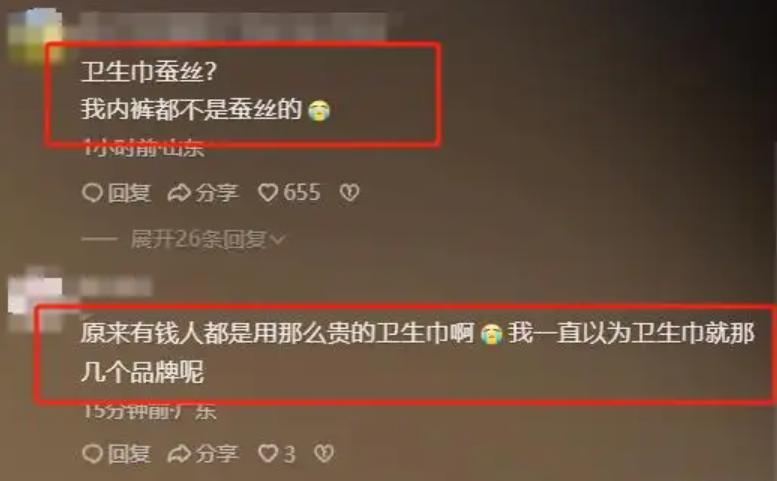777x481 pixels.
Task: Click the 分享 text on first comment
Action: (x=217, y=193)
